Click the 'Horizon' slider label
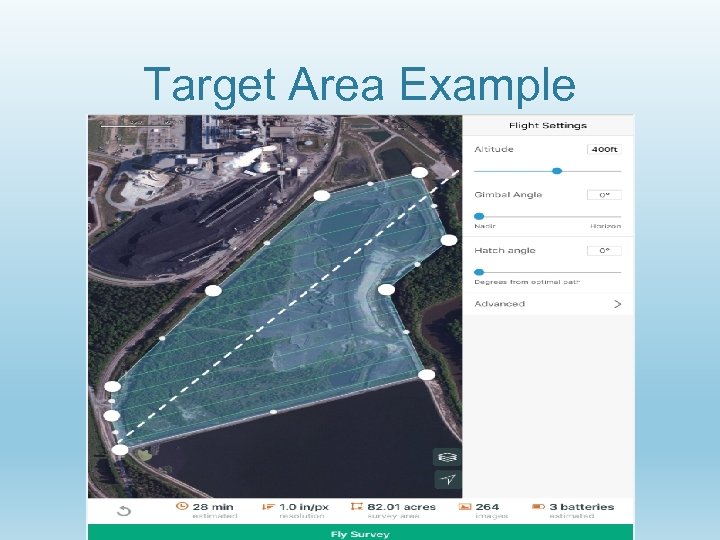 pyautogui.click(x=606, y=226)
